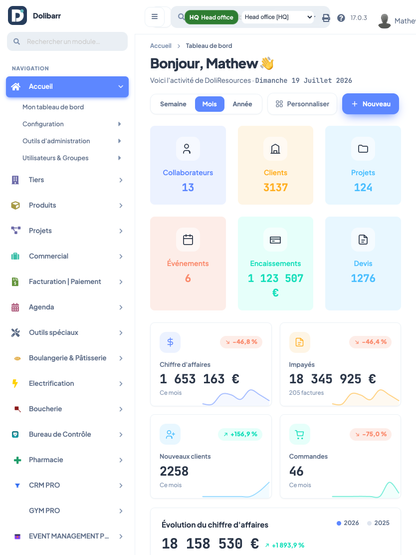The width and height of the screenshot is (416, 555).
Task: Click the 17.0.3 version text
Action: click(x=359, y=18)
